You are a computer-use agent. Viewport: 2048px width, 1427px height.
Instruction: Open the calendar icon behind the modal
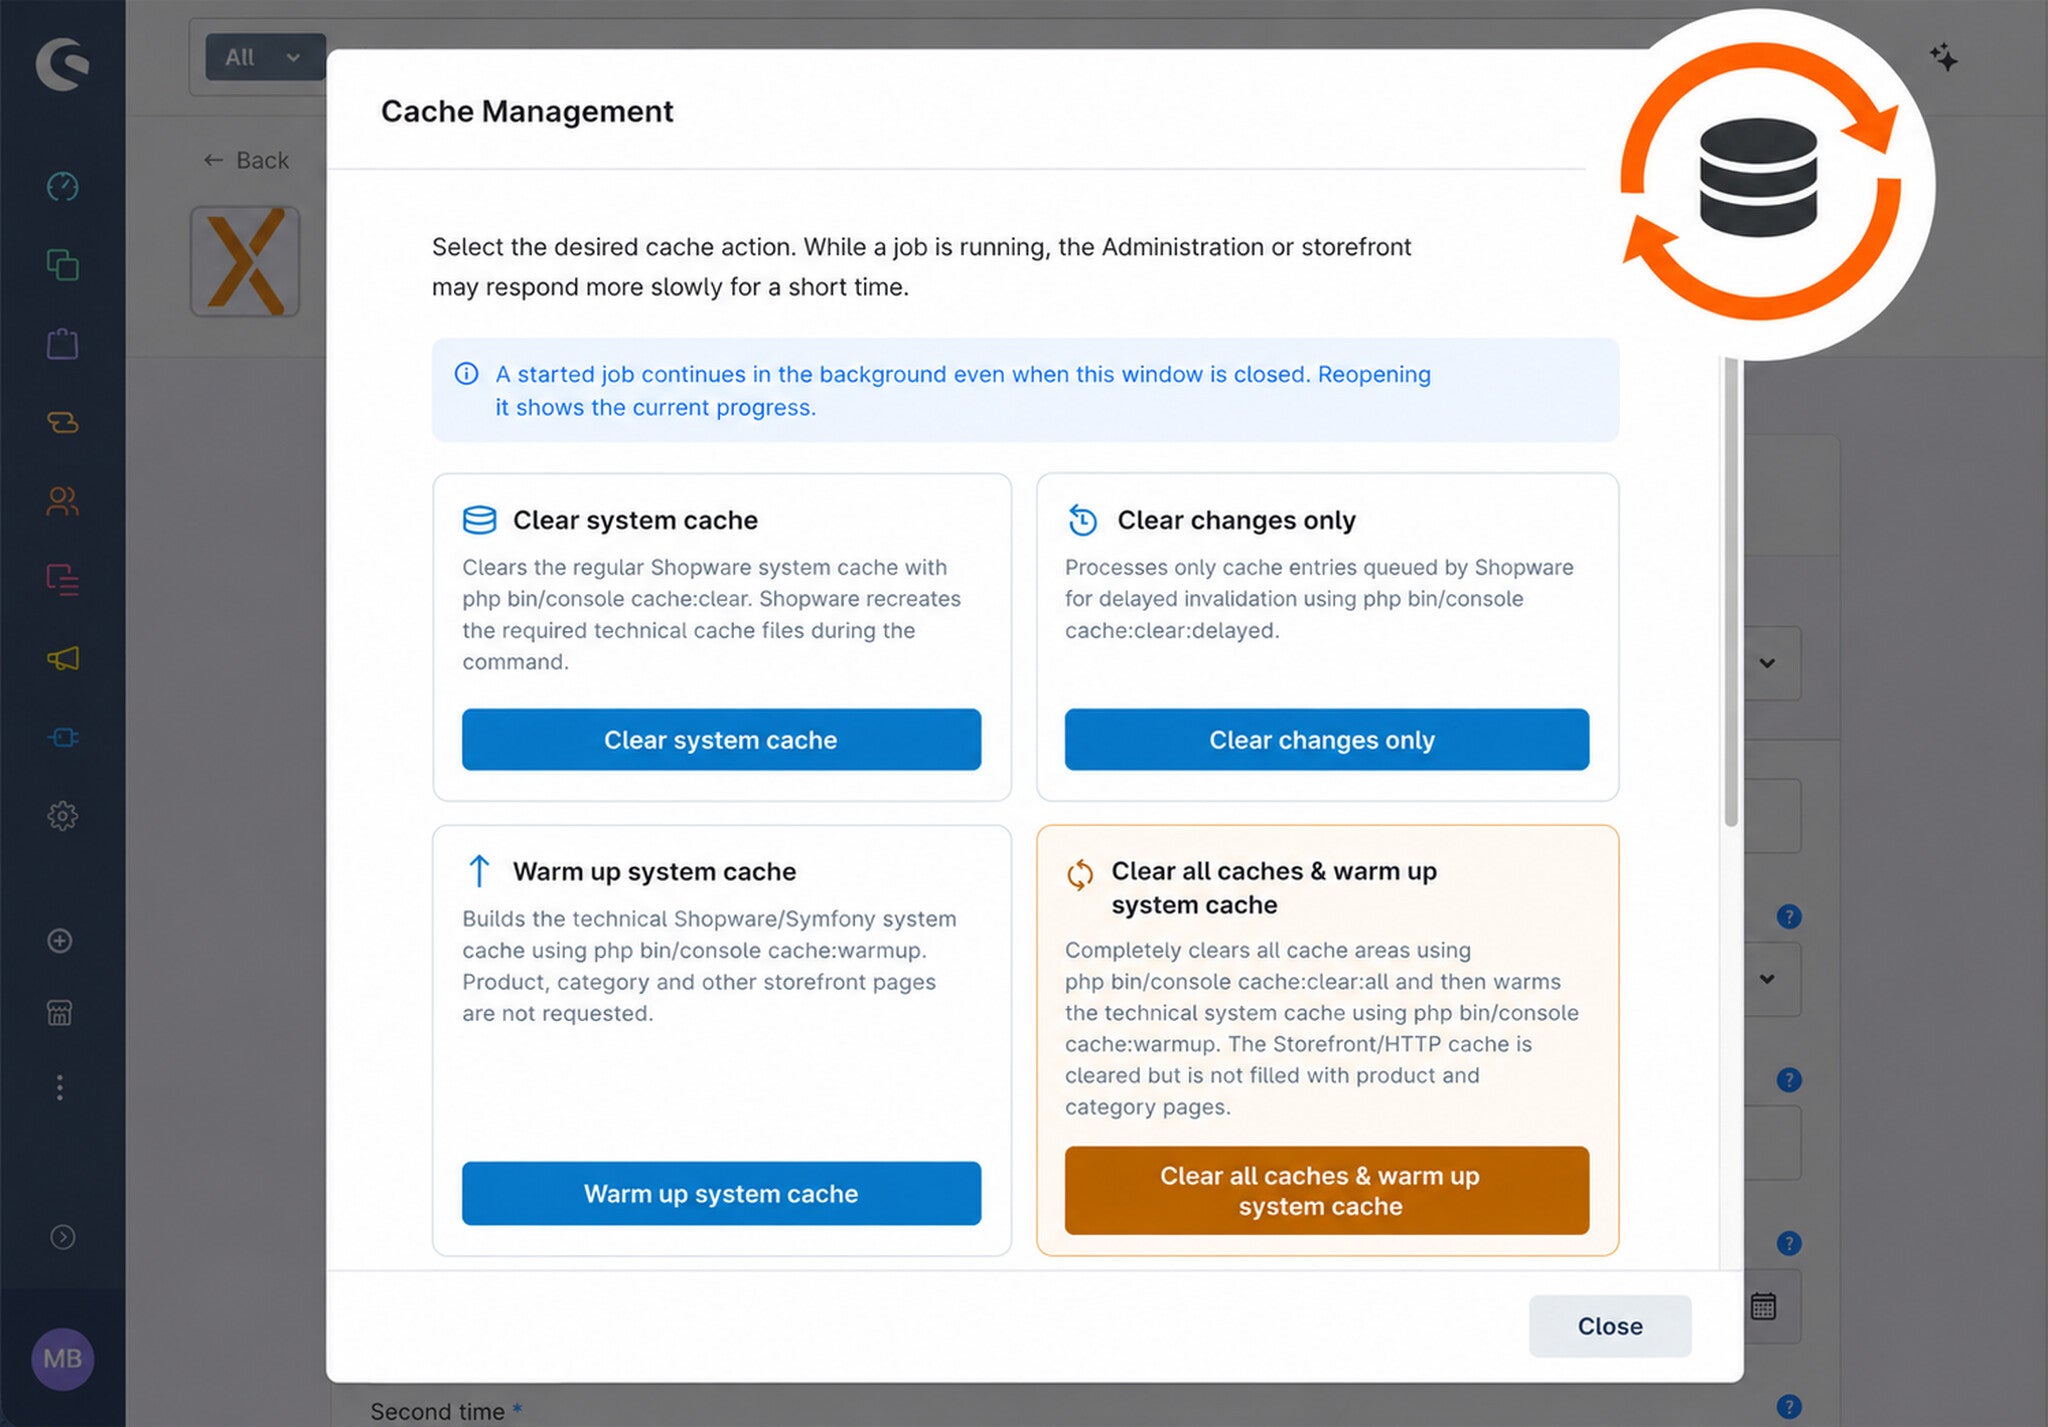click(1763, 1306)
